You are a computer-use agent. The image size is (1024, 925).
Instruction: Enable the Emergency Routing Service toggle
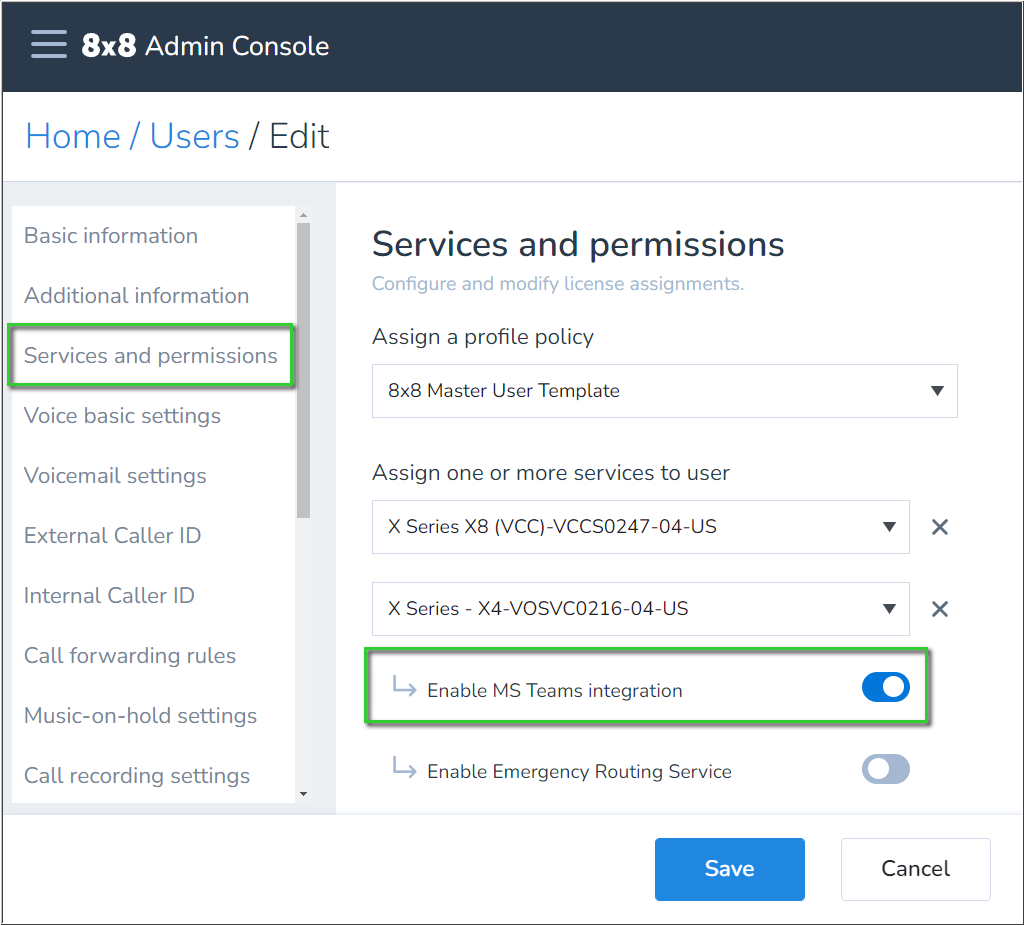click(x=885, y=769)
